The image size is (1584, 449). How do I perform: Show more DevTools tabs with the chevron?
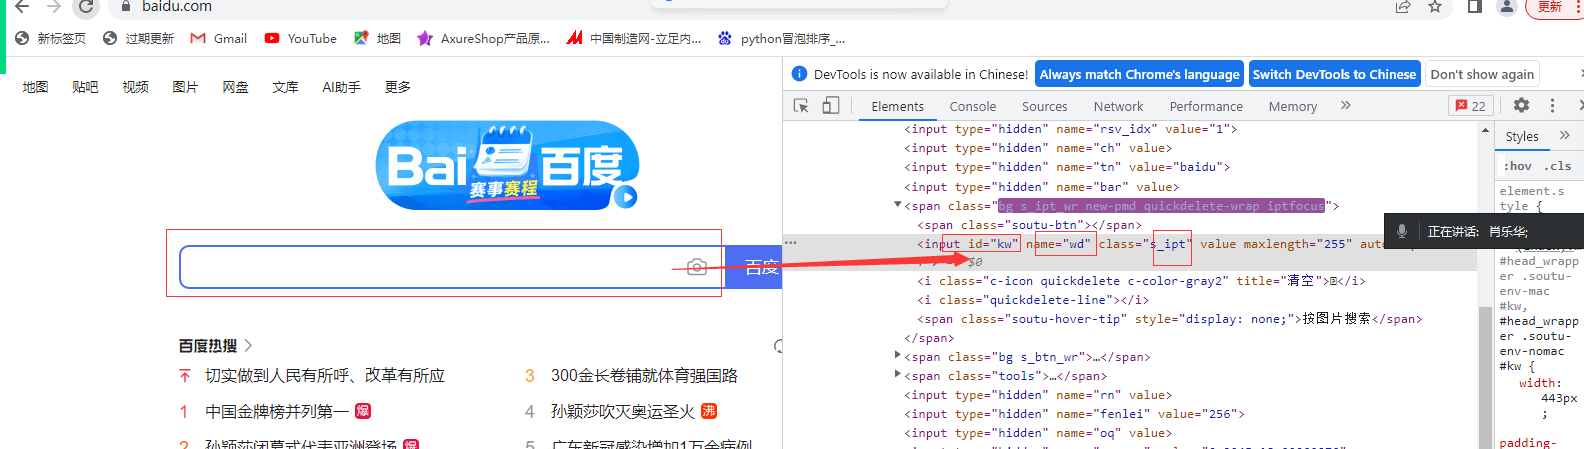1346,105
